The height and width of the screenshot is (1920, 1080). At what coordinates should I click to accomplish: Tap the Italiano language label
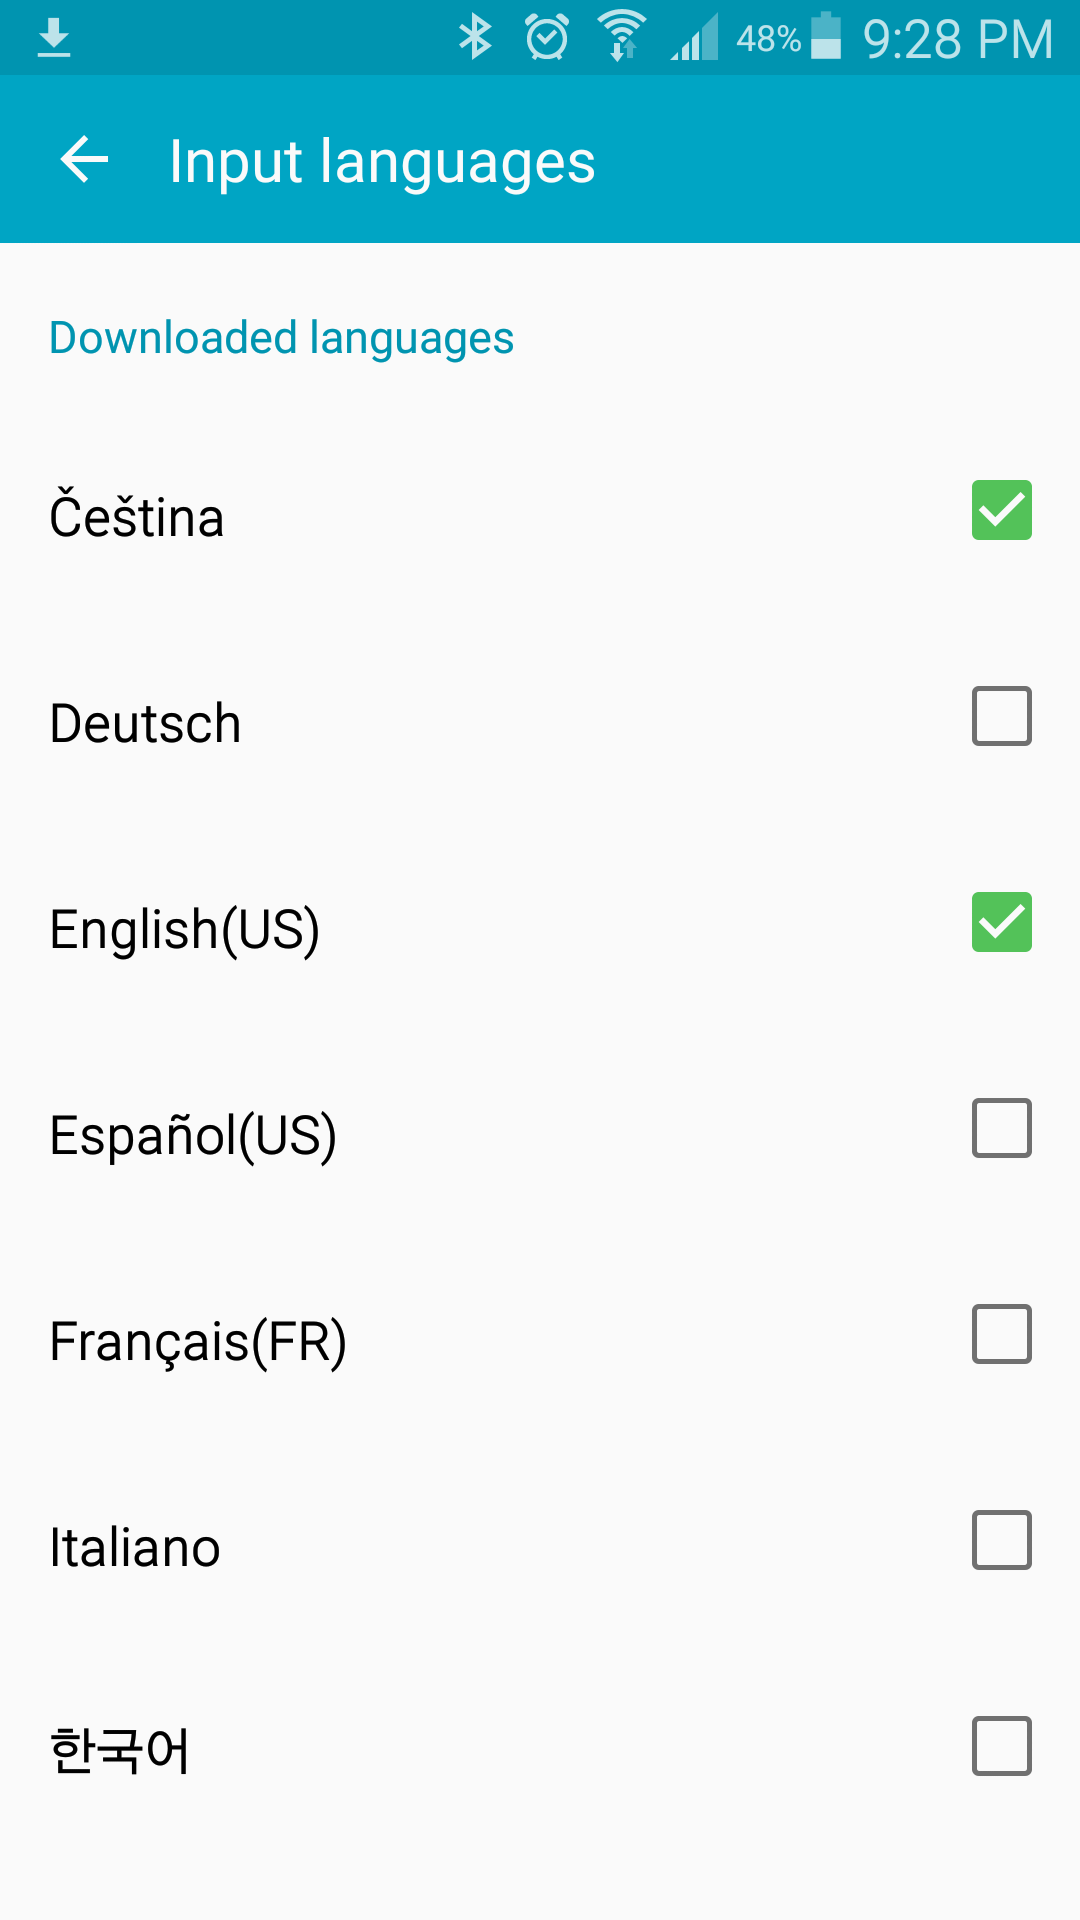tap(135, 1547)
